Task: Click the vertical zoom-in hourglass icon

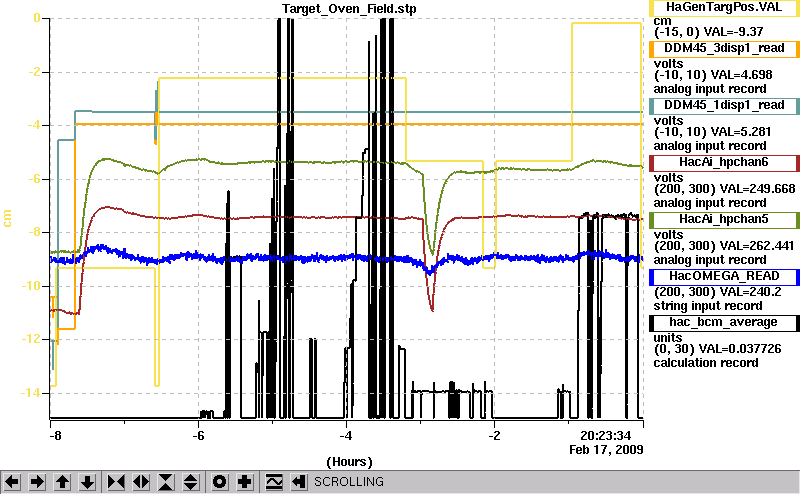Action: (166, 482)
